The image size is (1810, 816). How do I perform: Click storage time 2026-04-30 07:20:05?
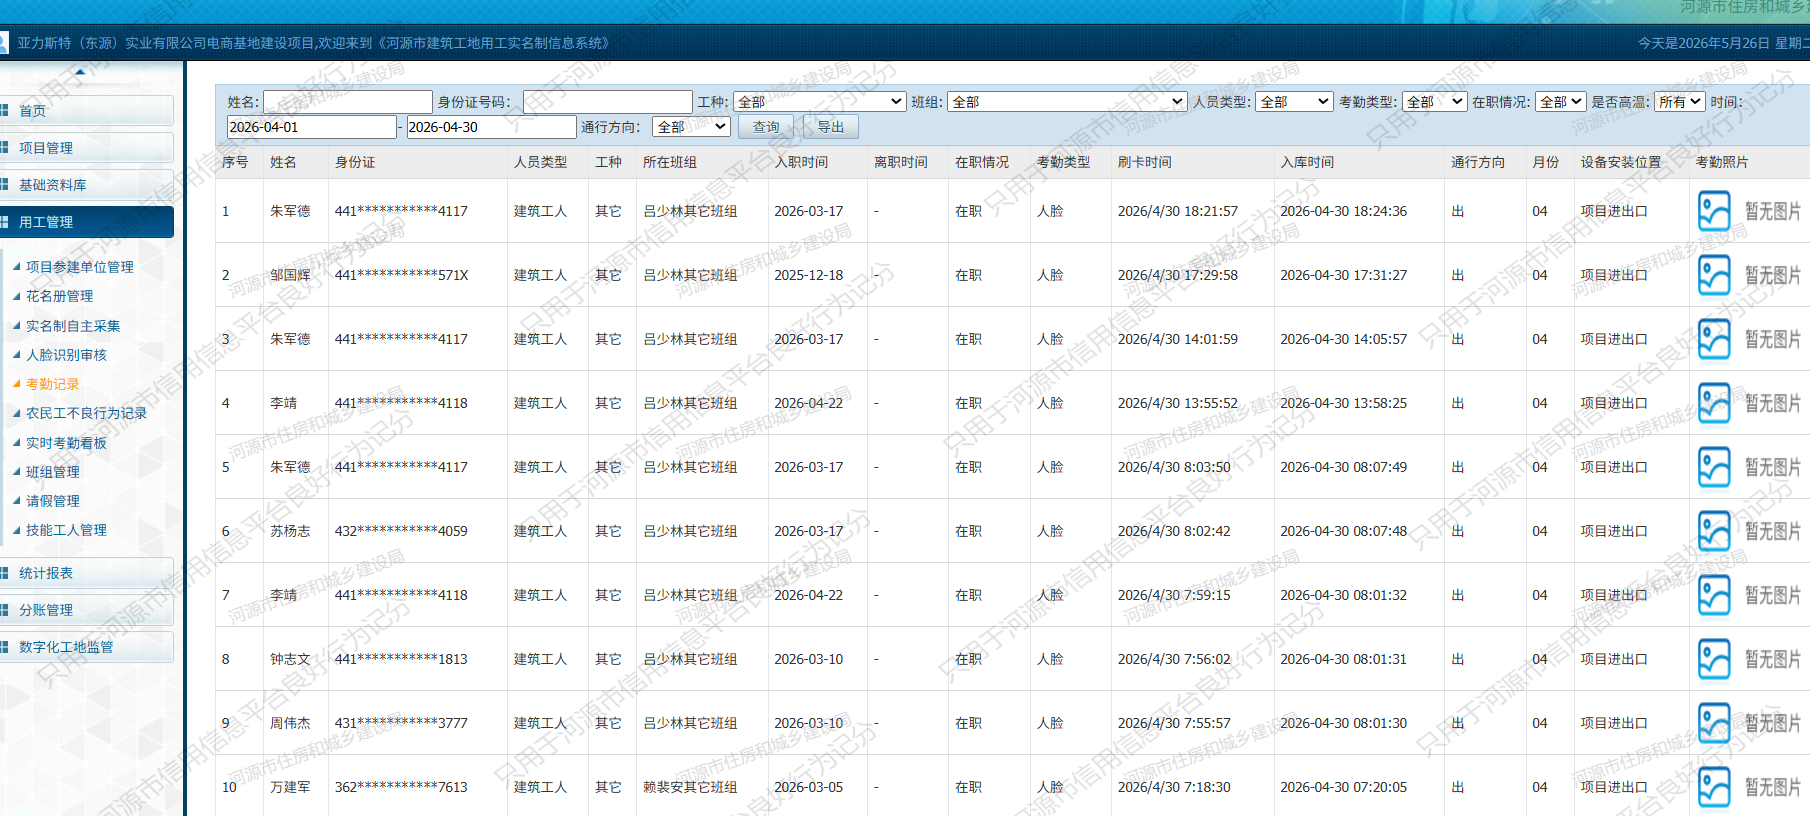pos(1344,787)
